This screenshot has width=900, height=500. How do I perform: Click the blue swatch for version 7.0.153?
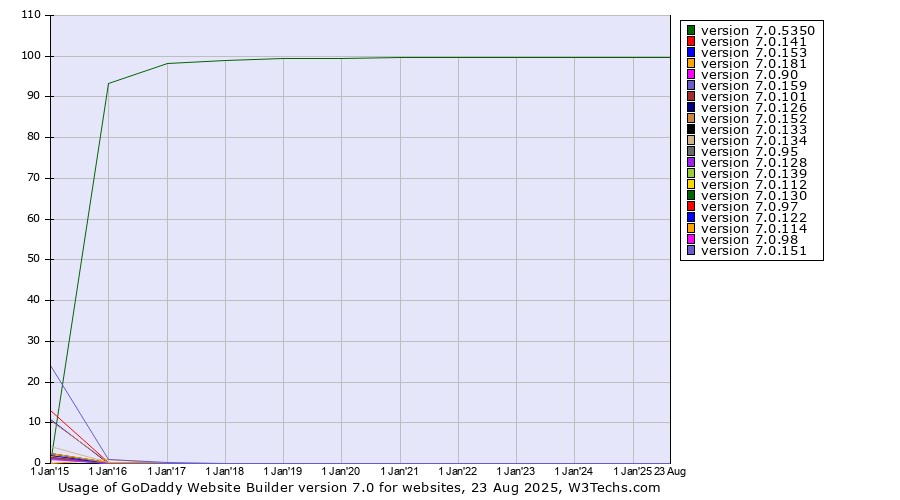[x=691, y=52]
